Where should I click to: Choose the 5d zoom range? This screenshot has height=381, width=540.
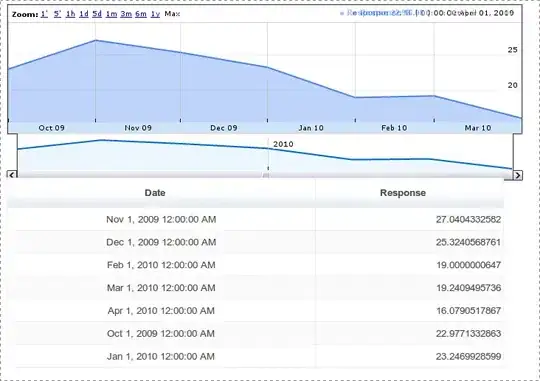click(x=97, y=14)
